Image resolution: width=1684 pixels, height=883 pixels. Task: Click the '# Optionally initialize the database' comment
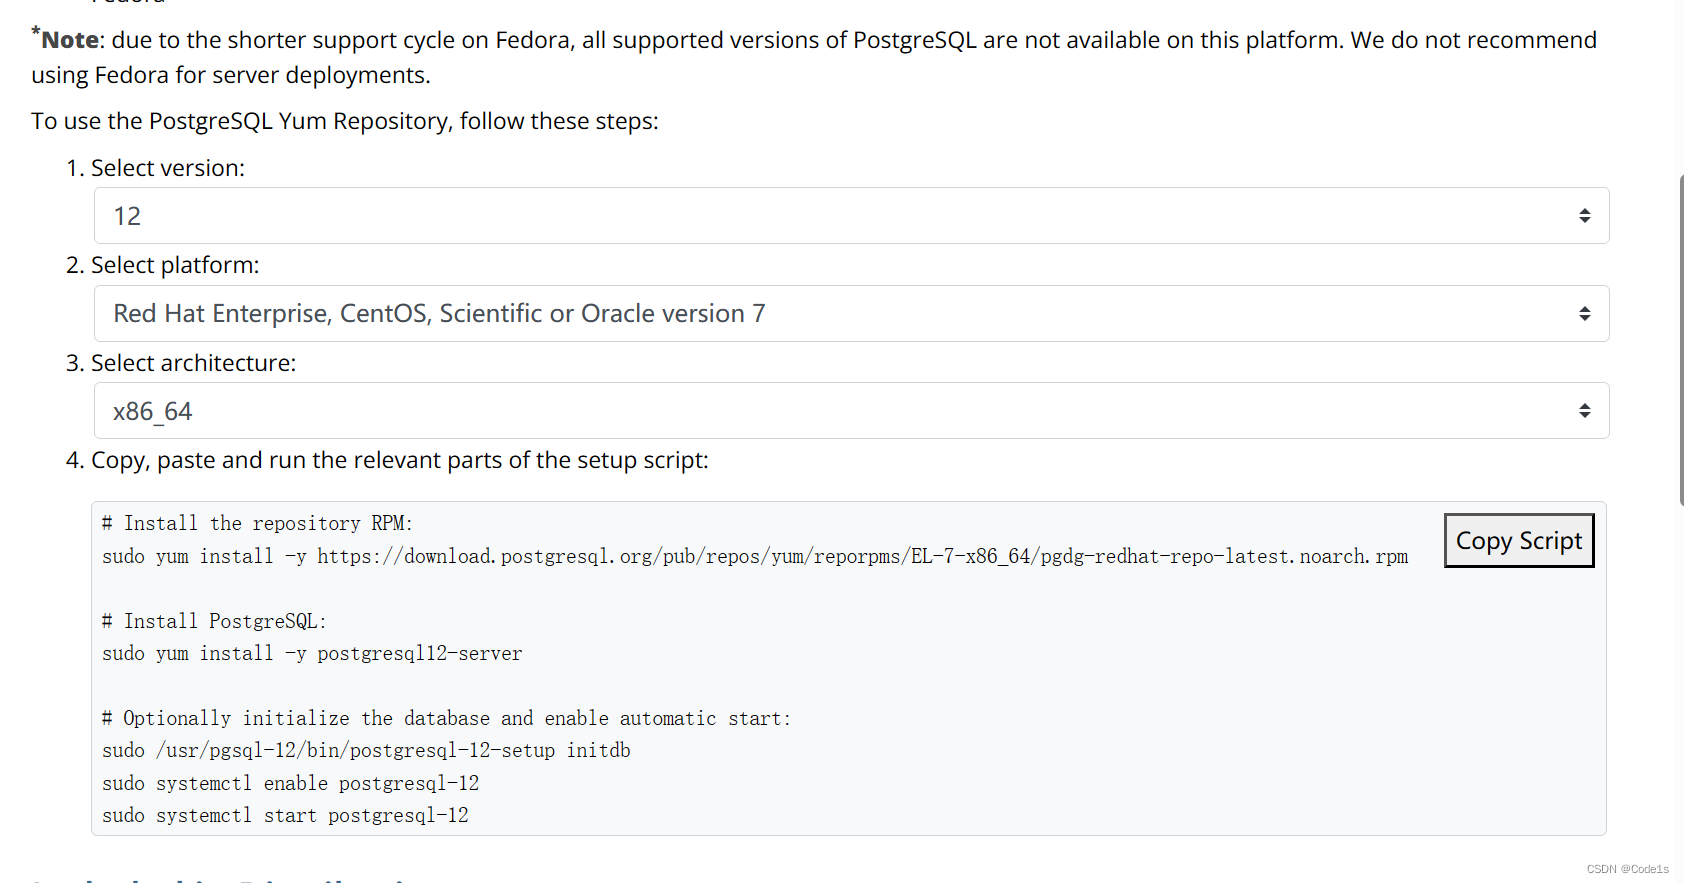tap(446, 719)
